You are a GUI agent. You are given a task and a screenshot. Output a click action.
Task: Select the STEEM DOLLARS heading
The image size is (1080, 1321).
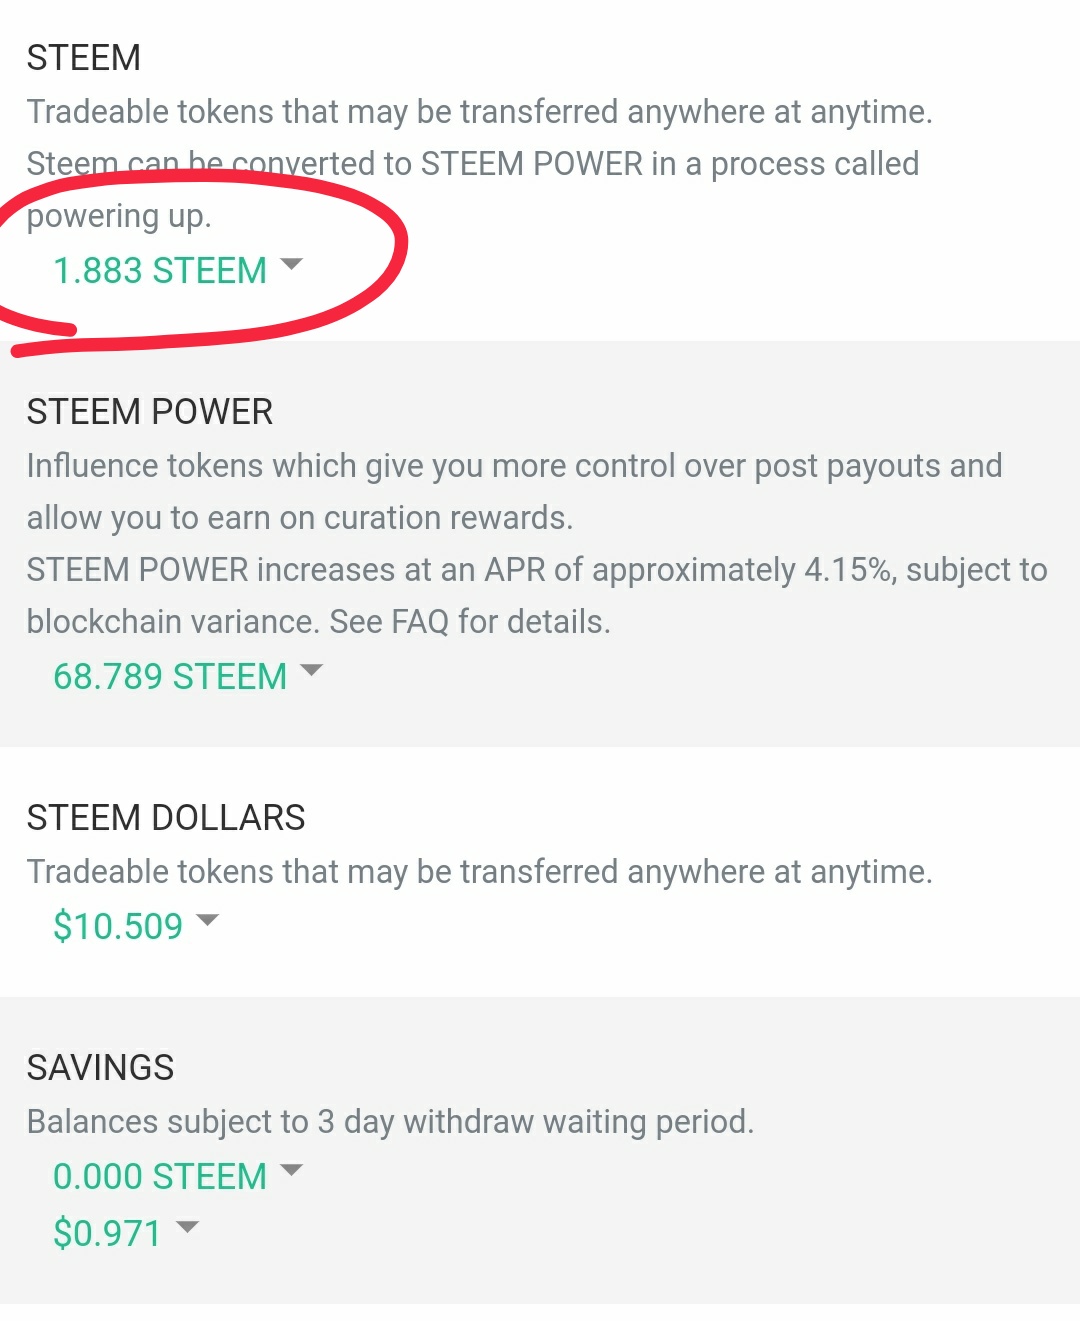coord(166,818)
